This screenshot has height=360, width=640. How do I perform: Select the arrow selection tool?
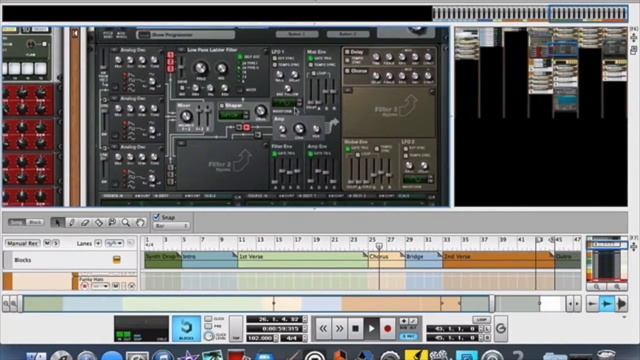point(58,222)
